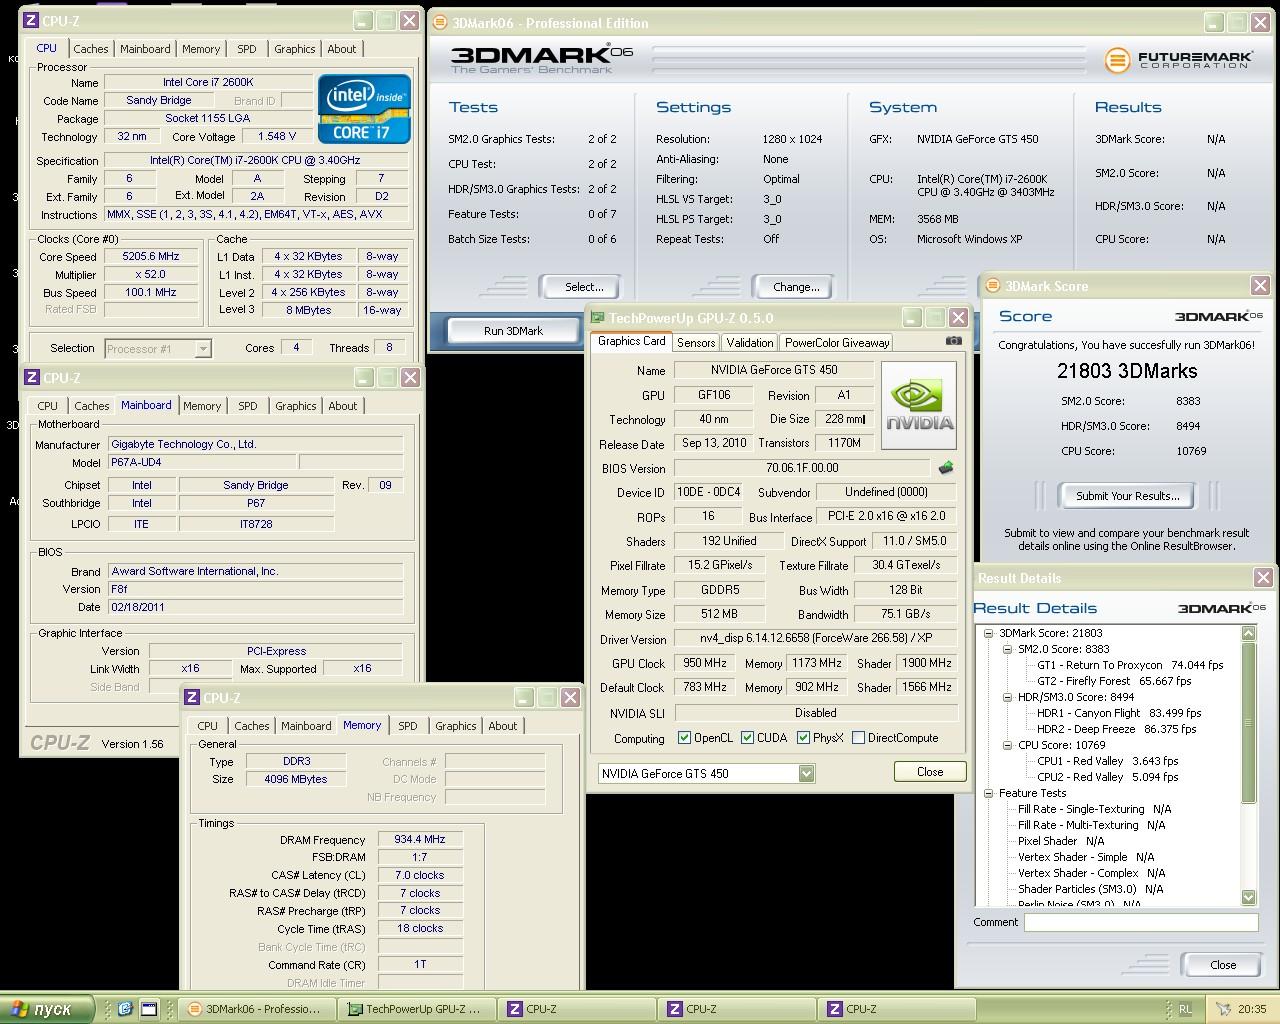Screen dimensions: 1280x1024
Task: Collapse the CPU Score: 10769 node
Action: click(x=1007, y=745)
